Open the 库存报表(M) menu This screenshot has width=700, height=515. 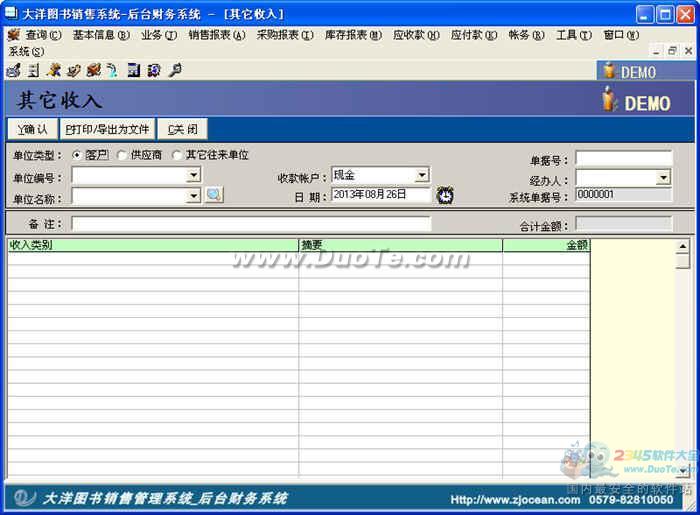tap(353, 35)
